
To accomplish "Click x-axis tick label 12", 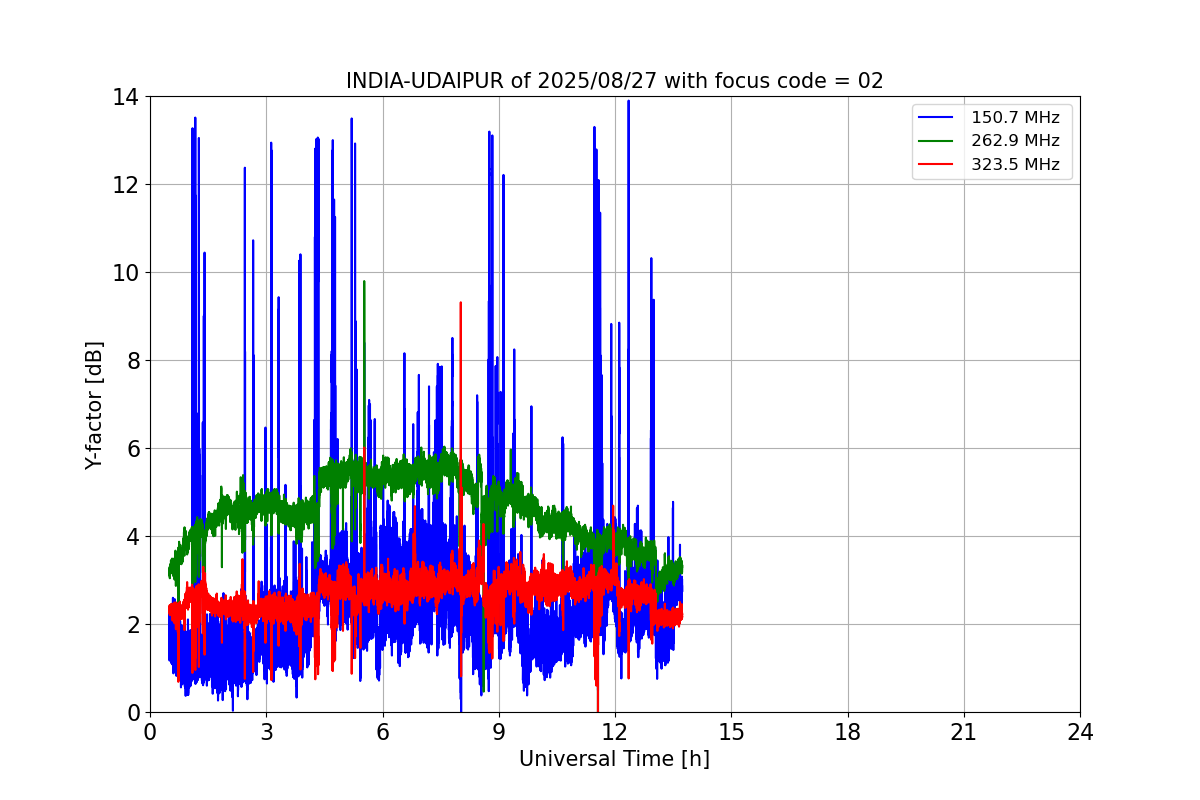I will (x=615, y=732).
